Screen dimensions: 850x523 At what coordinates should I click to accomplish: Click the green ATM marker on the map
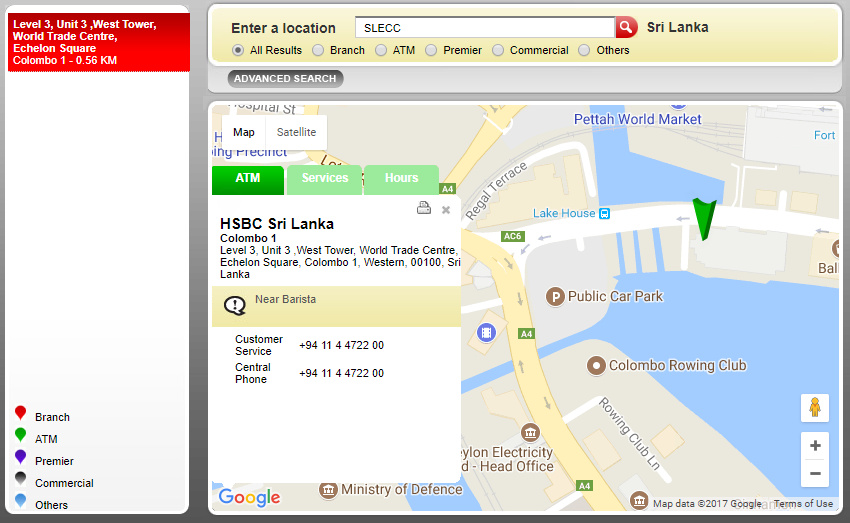[x=704, y=219]
